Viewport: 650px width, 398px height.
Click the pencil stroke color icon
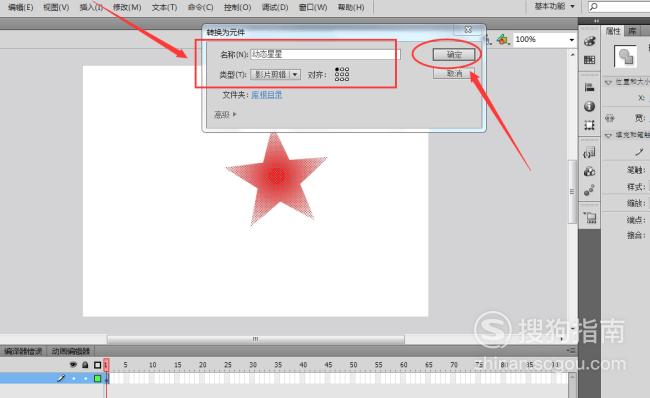(639, 153)
